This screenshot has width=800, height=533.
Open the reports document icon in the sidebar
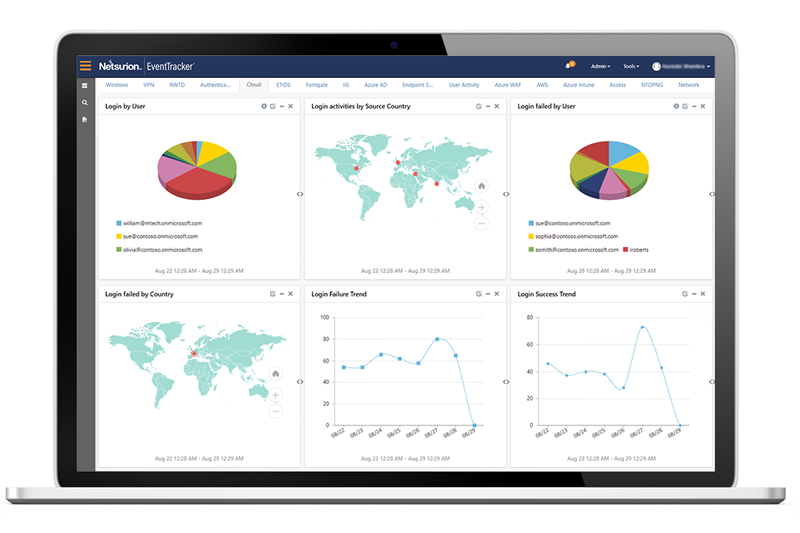pos(85,119)
